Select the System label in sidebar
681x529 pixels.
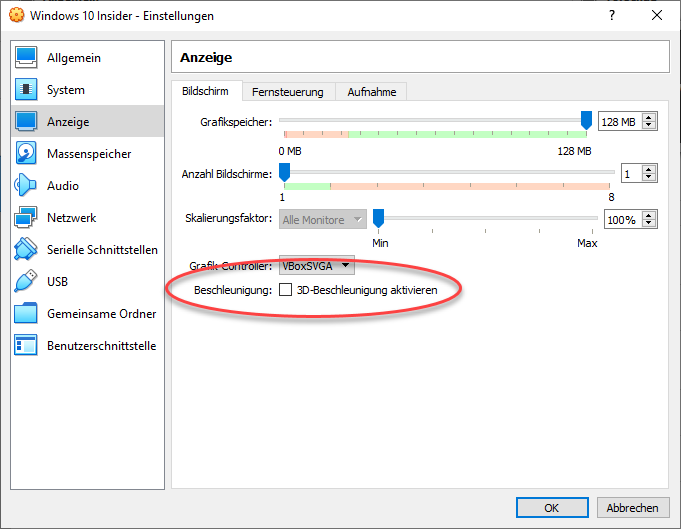(66, 90)
